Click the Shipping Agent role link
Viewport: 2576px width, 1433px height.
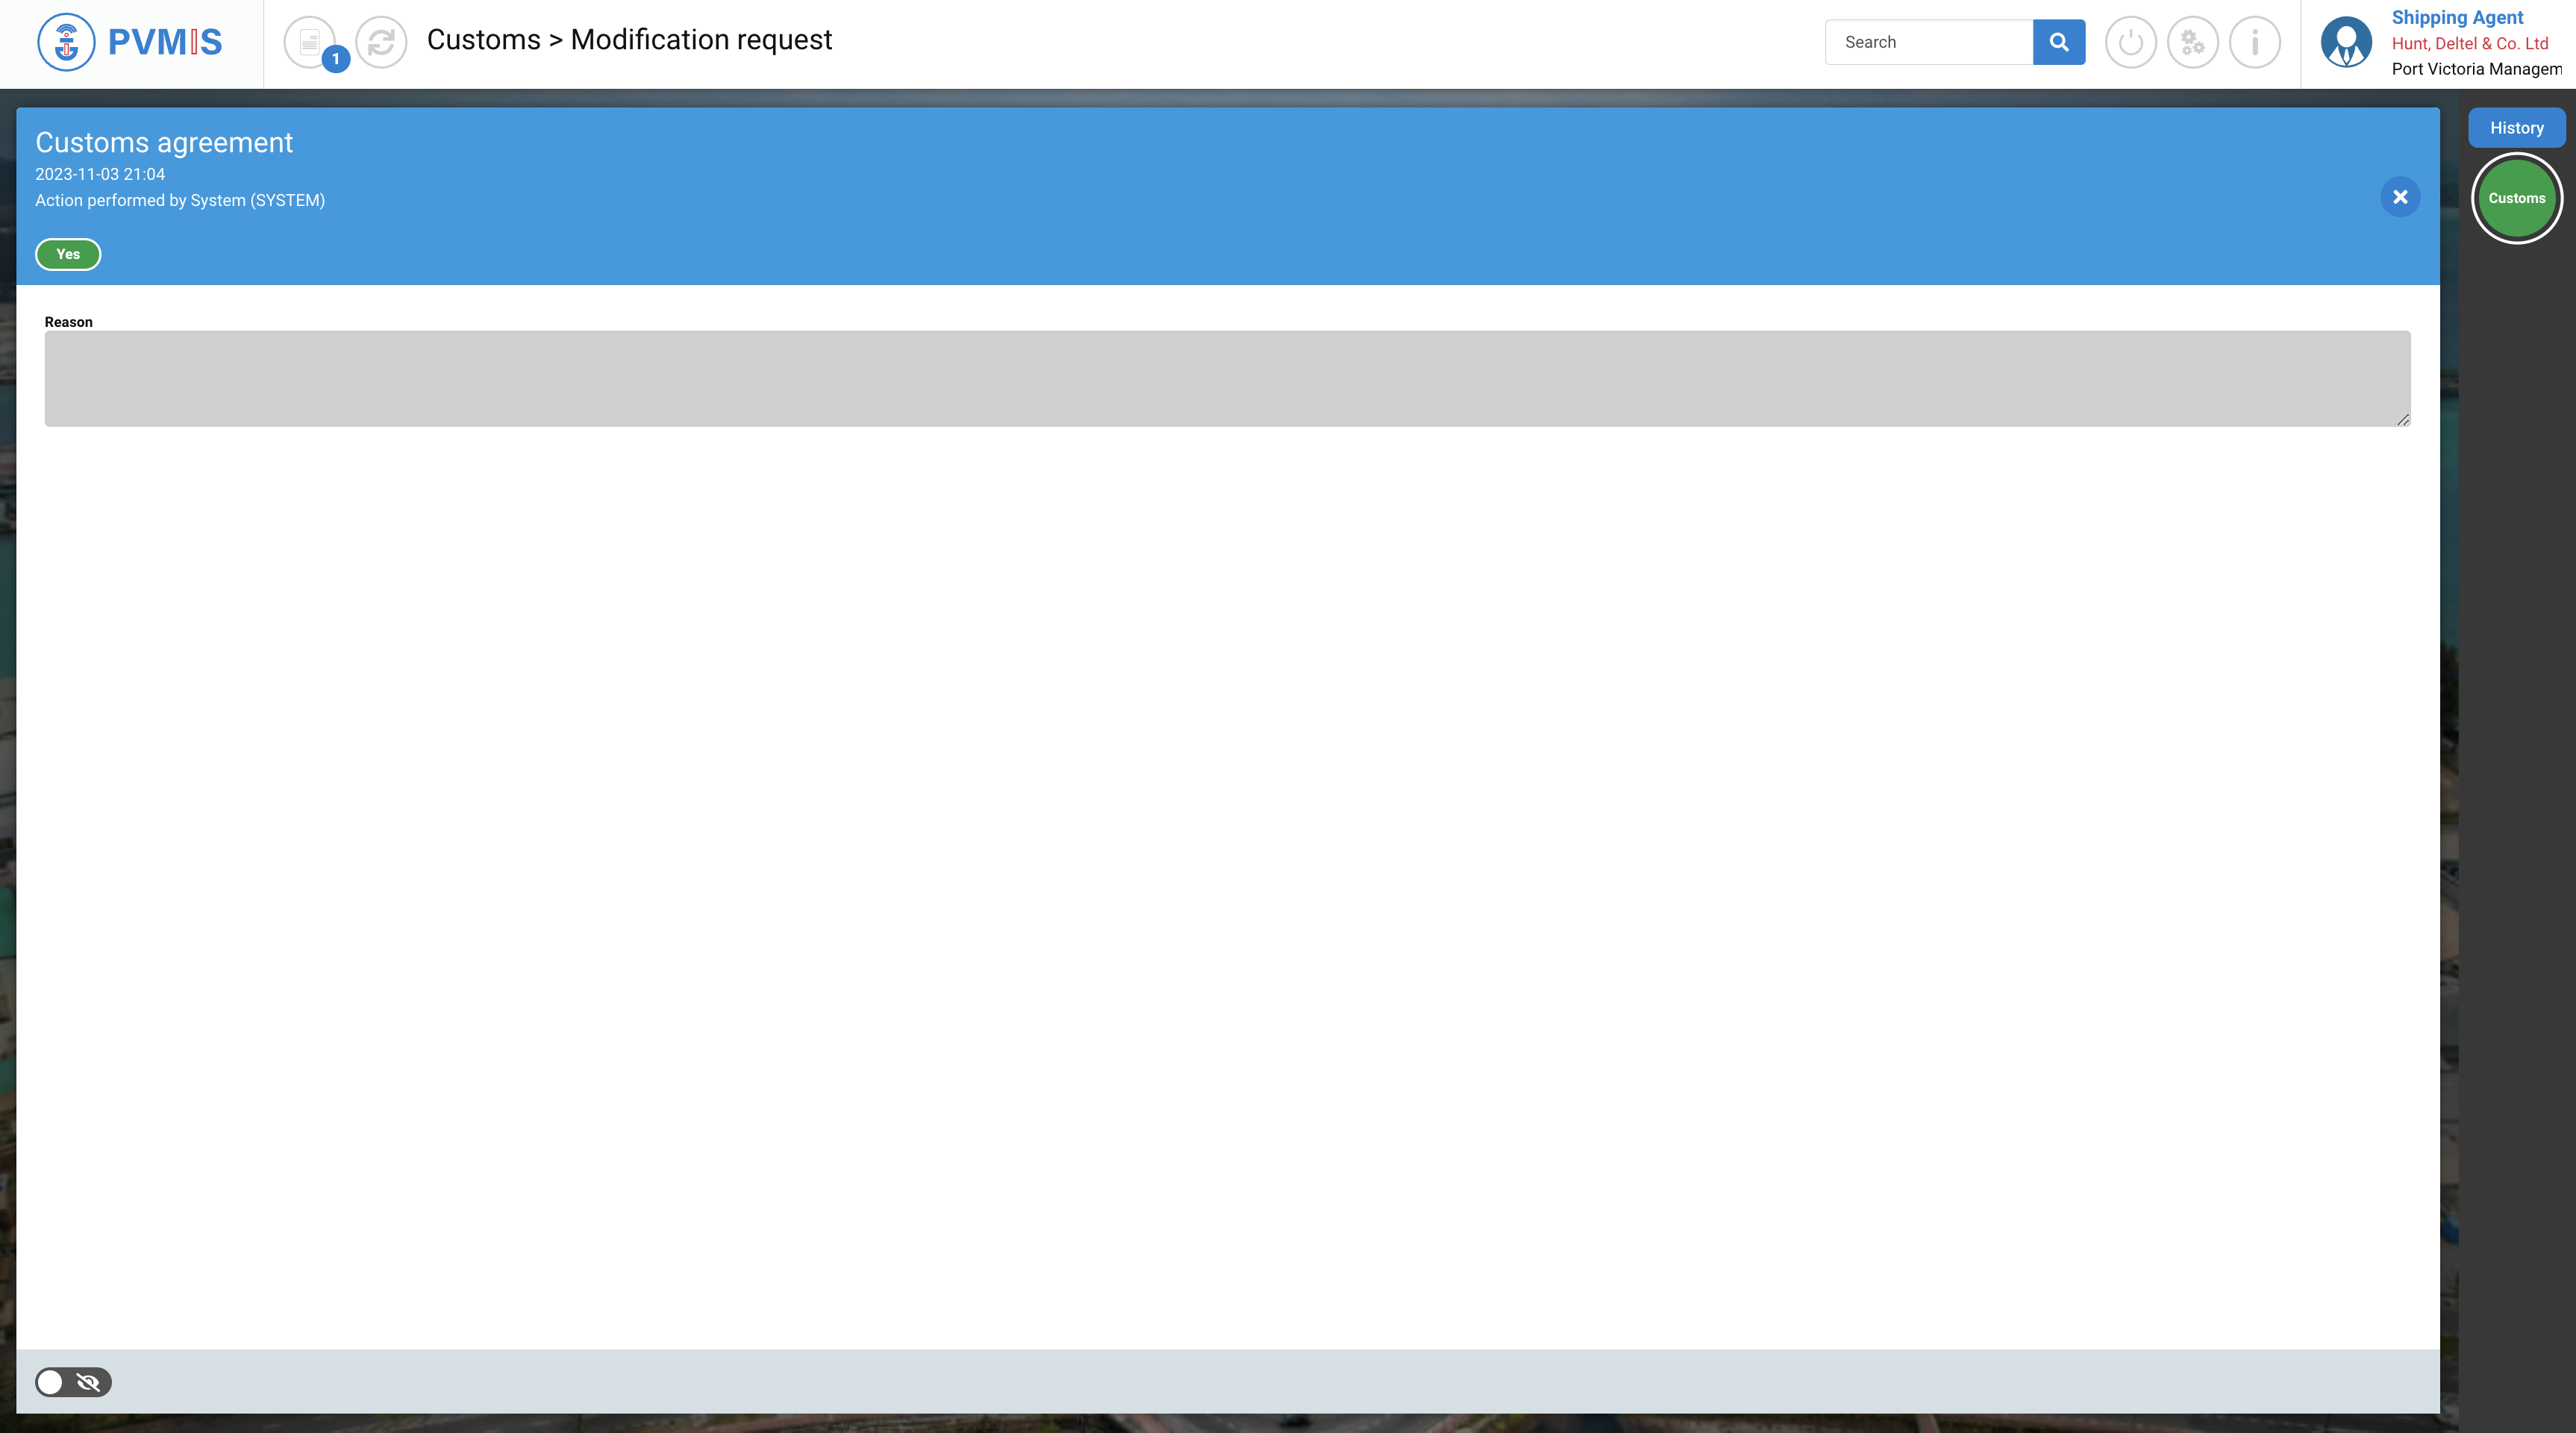tap(2457, 17)
